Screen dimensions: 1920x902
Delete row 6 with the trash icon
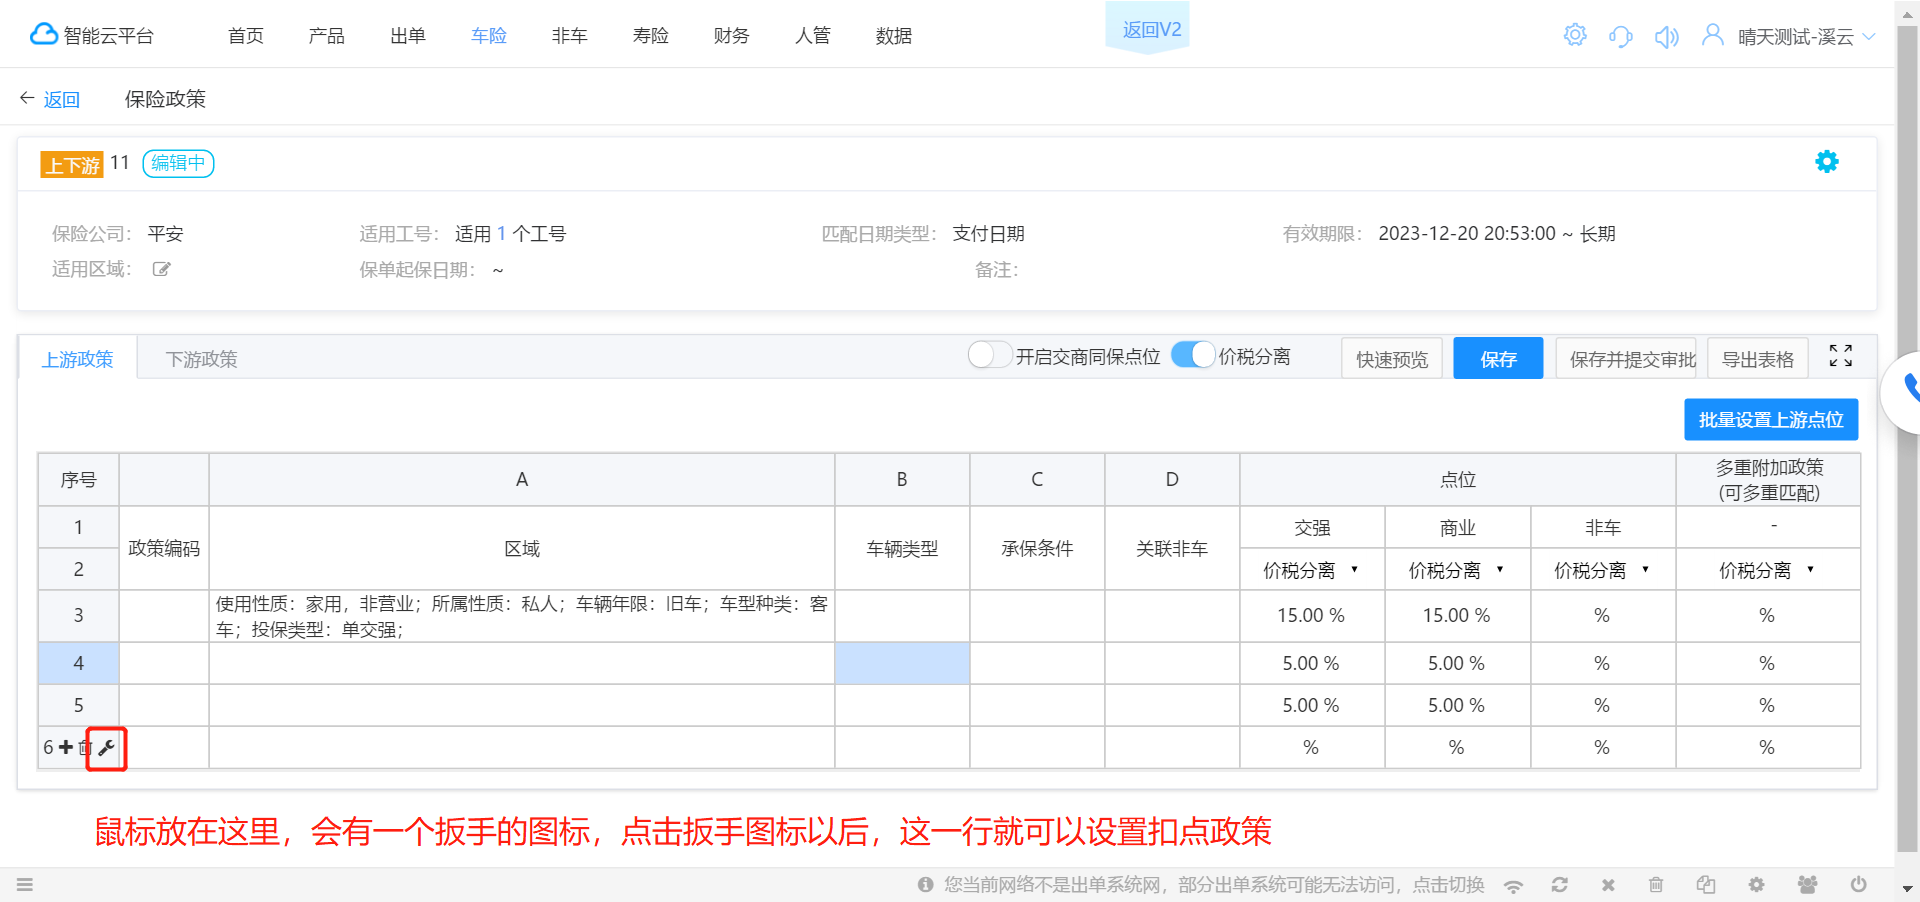coord(84,747)
